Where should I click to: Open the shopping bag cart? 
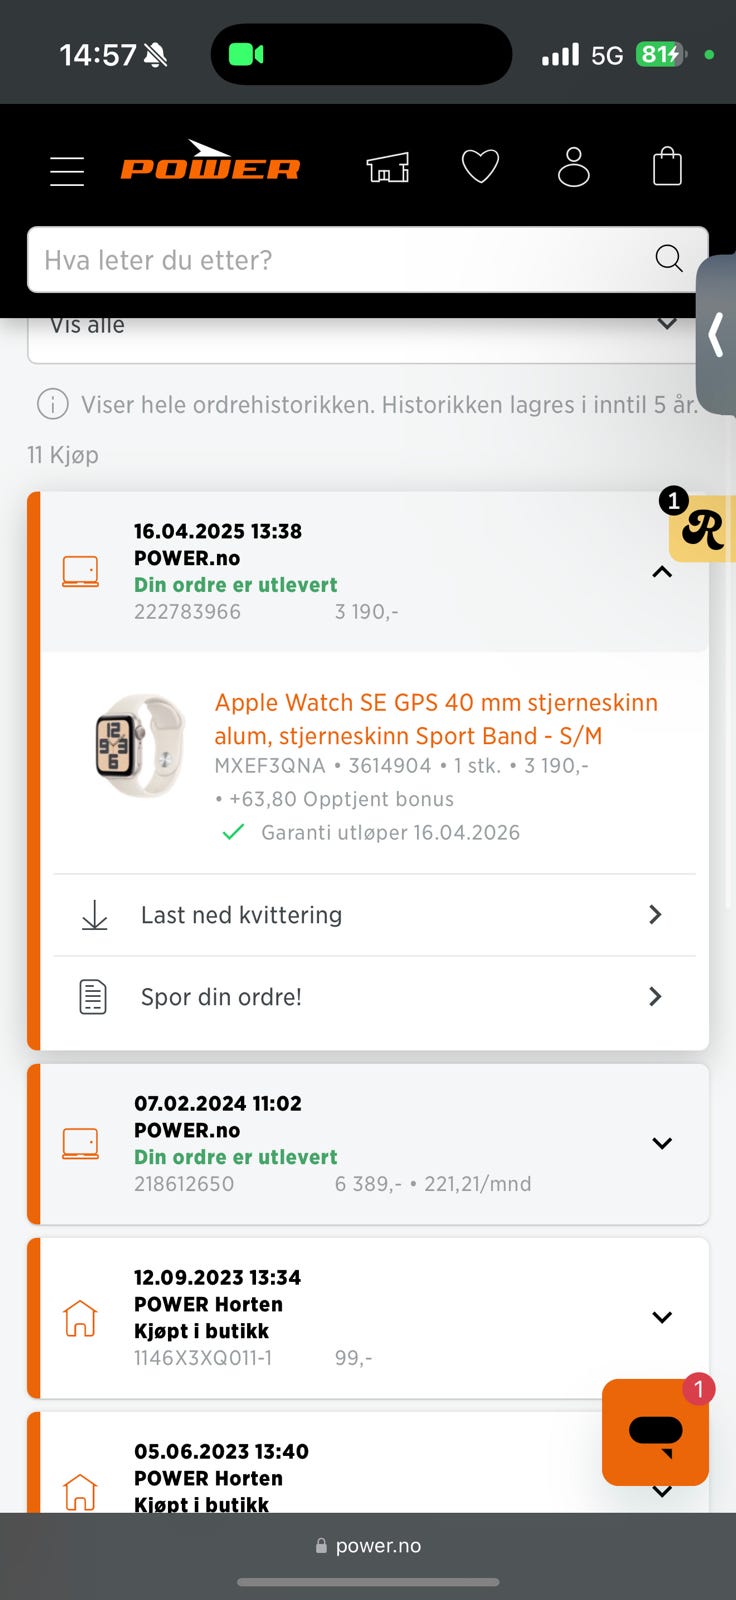pos(667,167)
